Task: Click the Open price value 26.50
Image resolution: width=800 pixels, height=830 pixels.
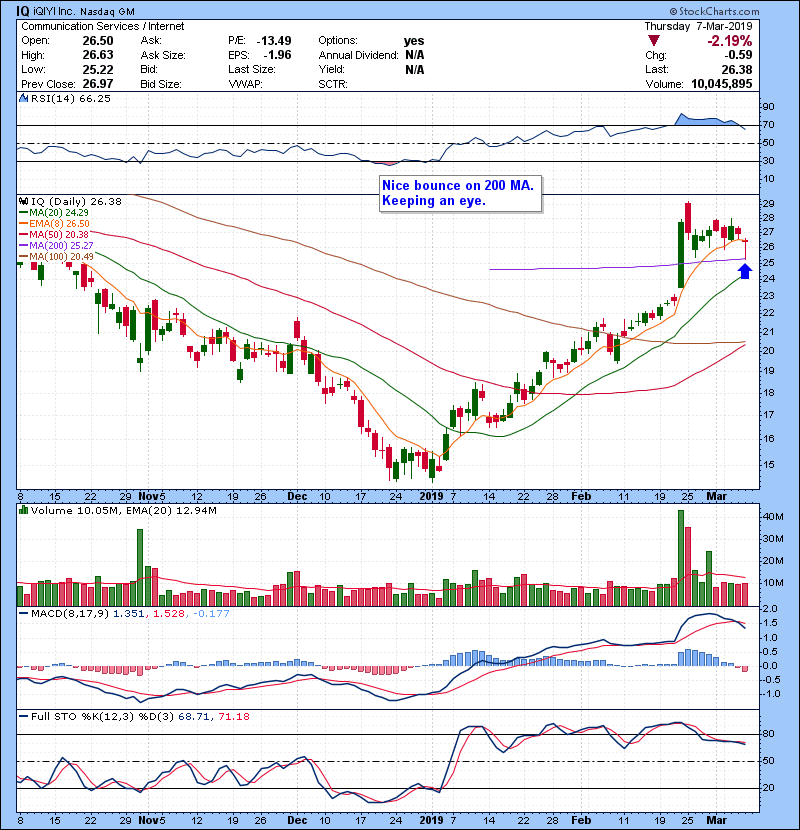Action: [x=98, y=41]
